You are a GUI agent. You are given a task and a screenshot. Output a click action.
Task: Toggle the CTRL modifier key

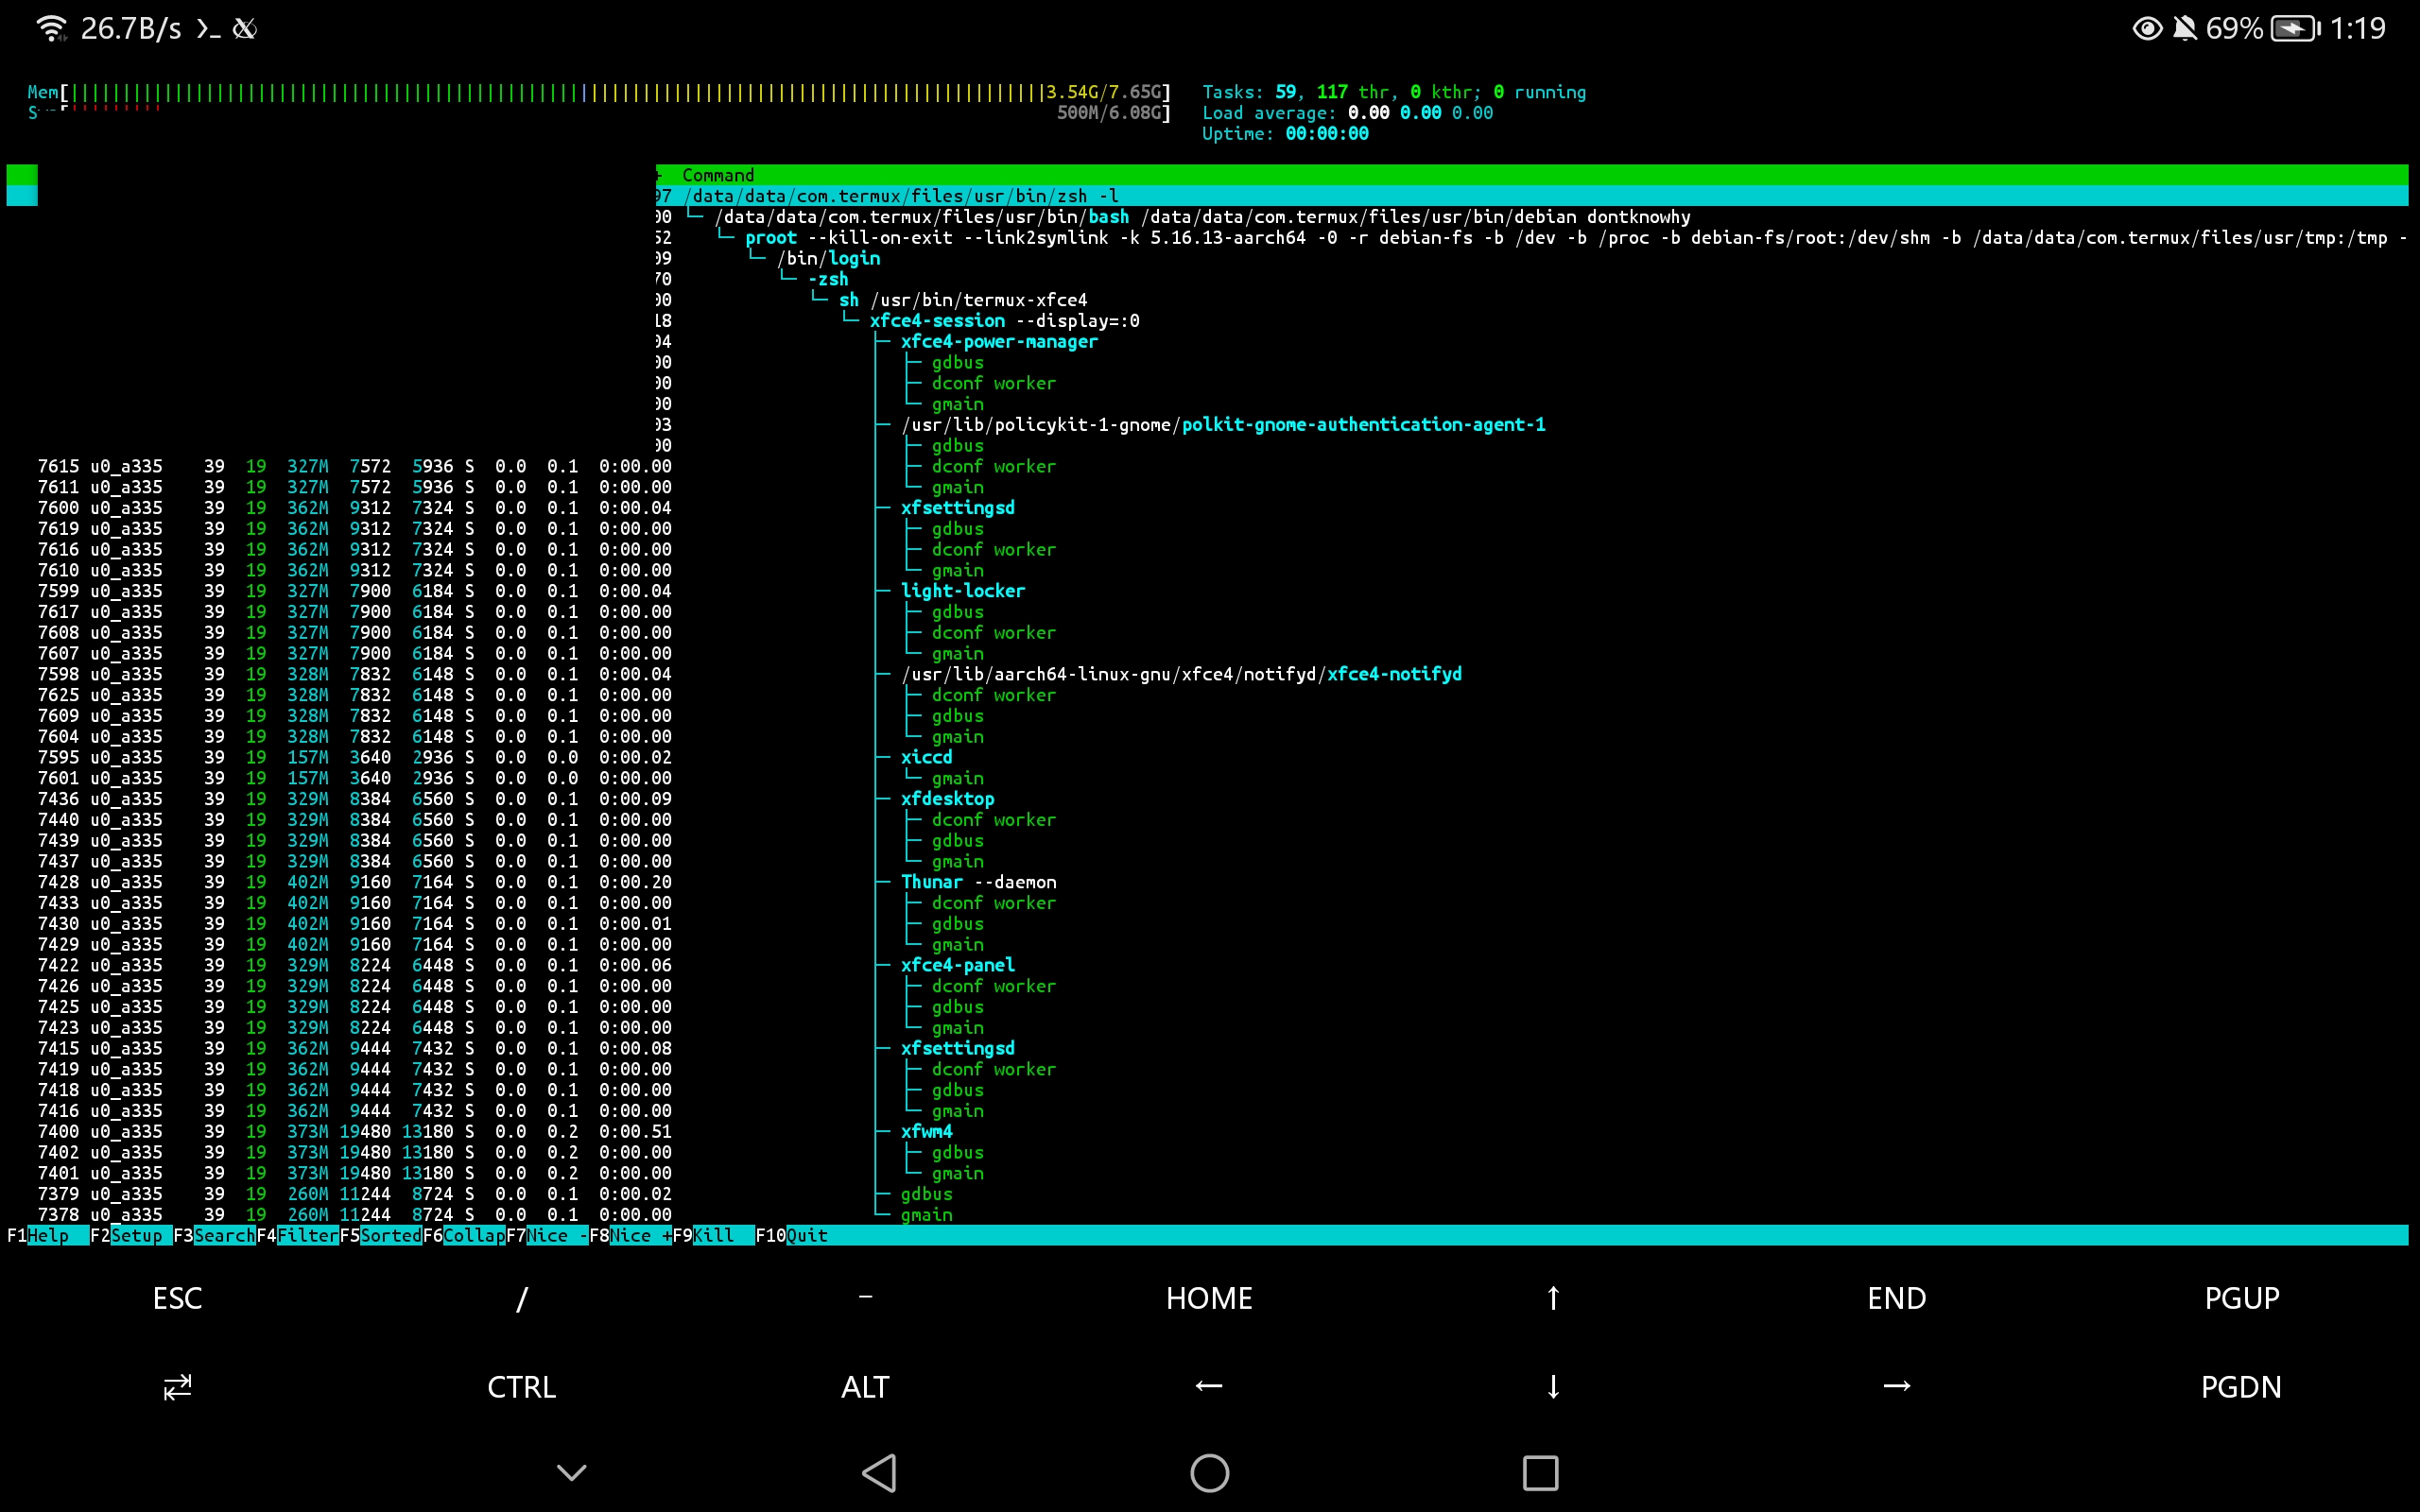point(520,1387)
